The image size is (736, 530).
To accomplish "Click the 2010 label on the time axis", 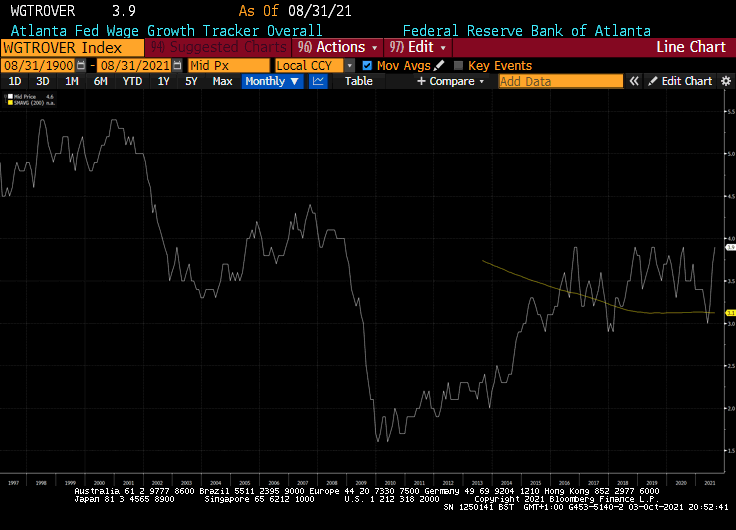I will coord(390,483).
